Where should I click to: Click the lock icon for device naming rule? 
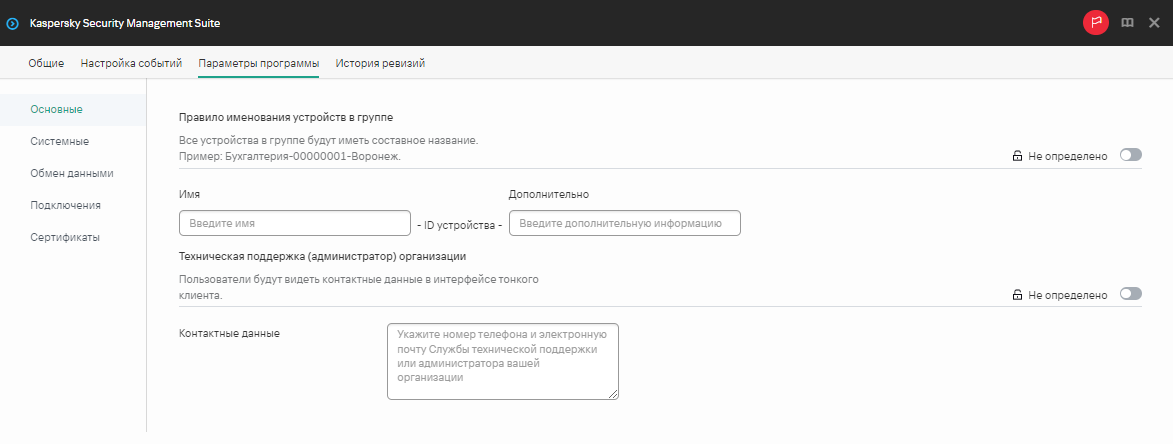1017,156
